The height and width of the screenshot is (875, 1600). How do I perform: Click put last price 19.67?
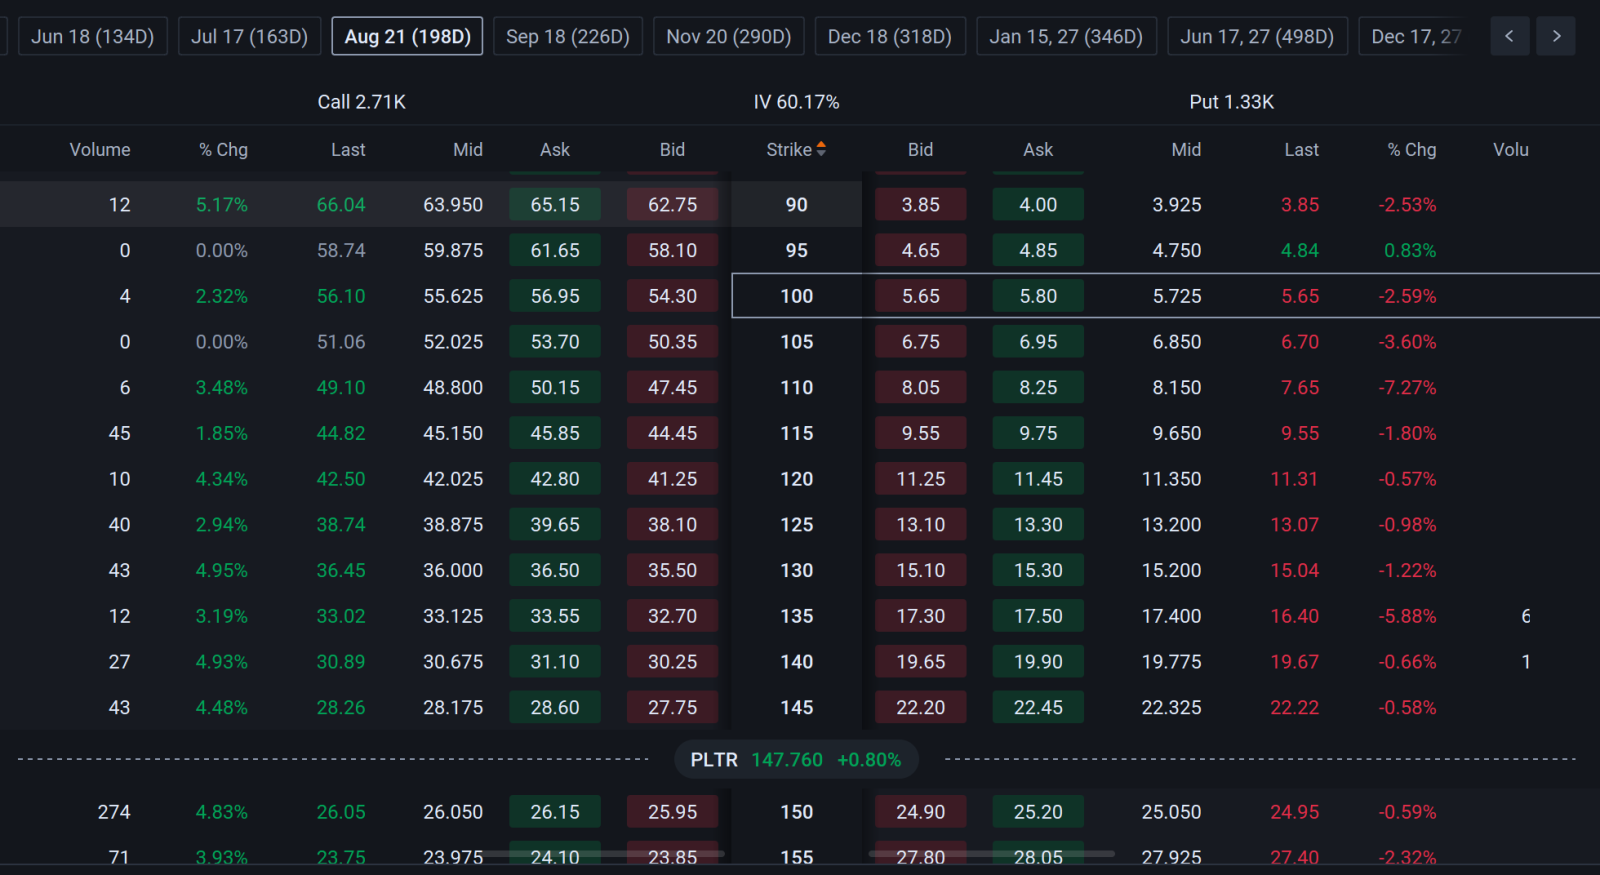pos(1295,661)
